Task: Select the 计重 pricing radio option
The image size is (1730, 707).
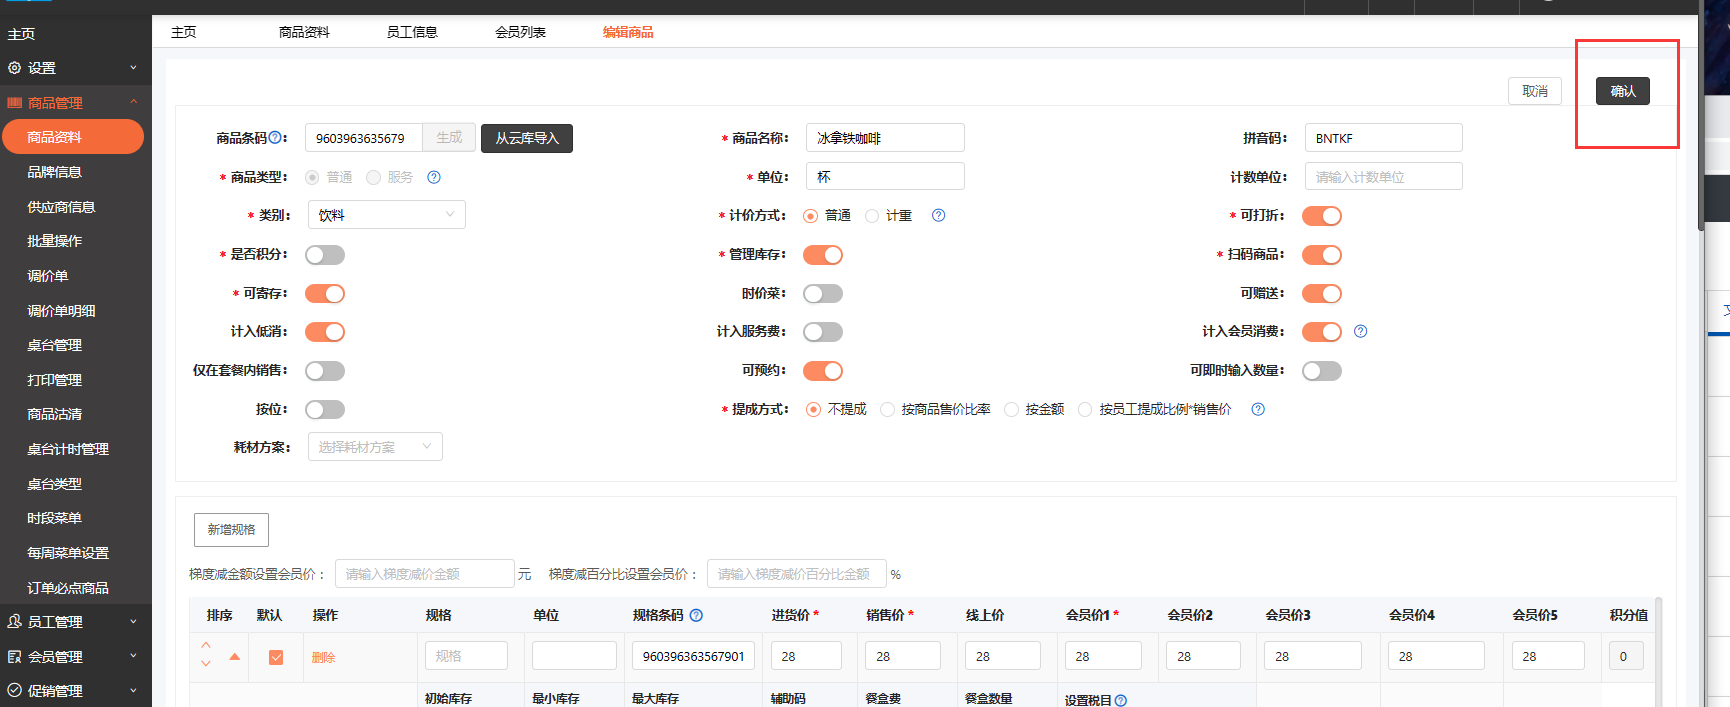Action: coord(872,216)
